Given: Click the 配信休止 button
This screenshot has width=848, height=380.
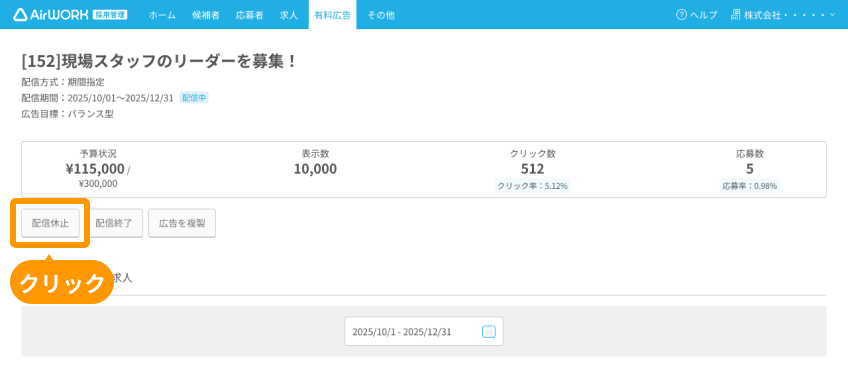Looking at the screenshot, I should tap(50, 223).
